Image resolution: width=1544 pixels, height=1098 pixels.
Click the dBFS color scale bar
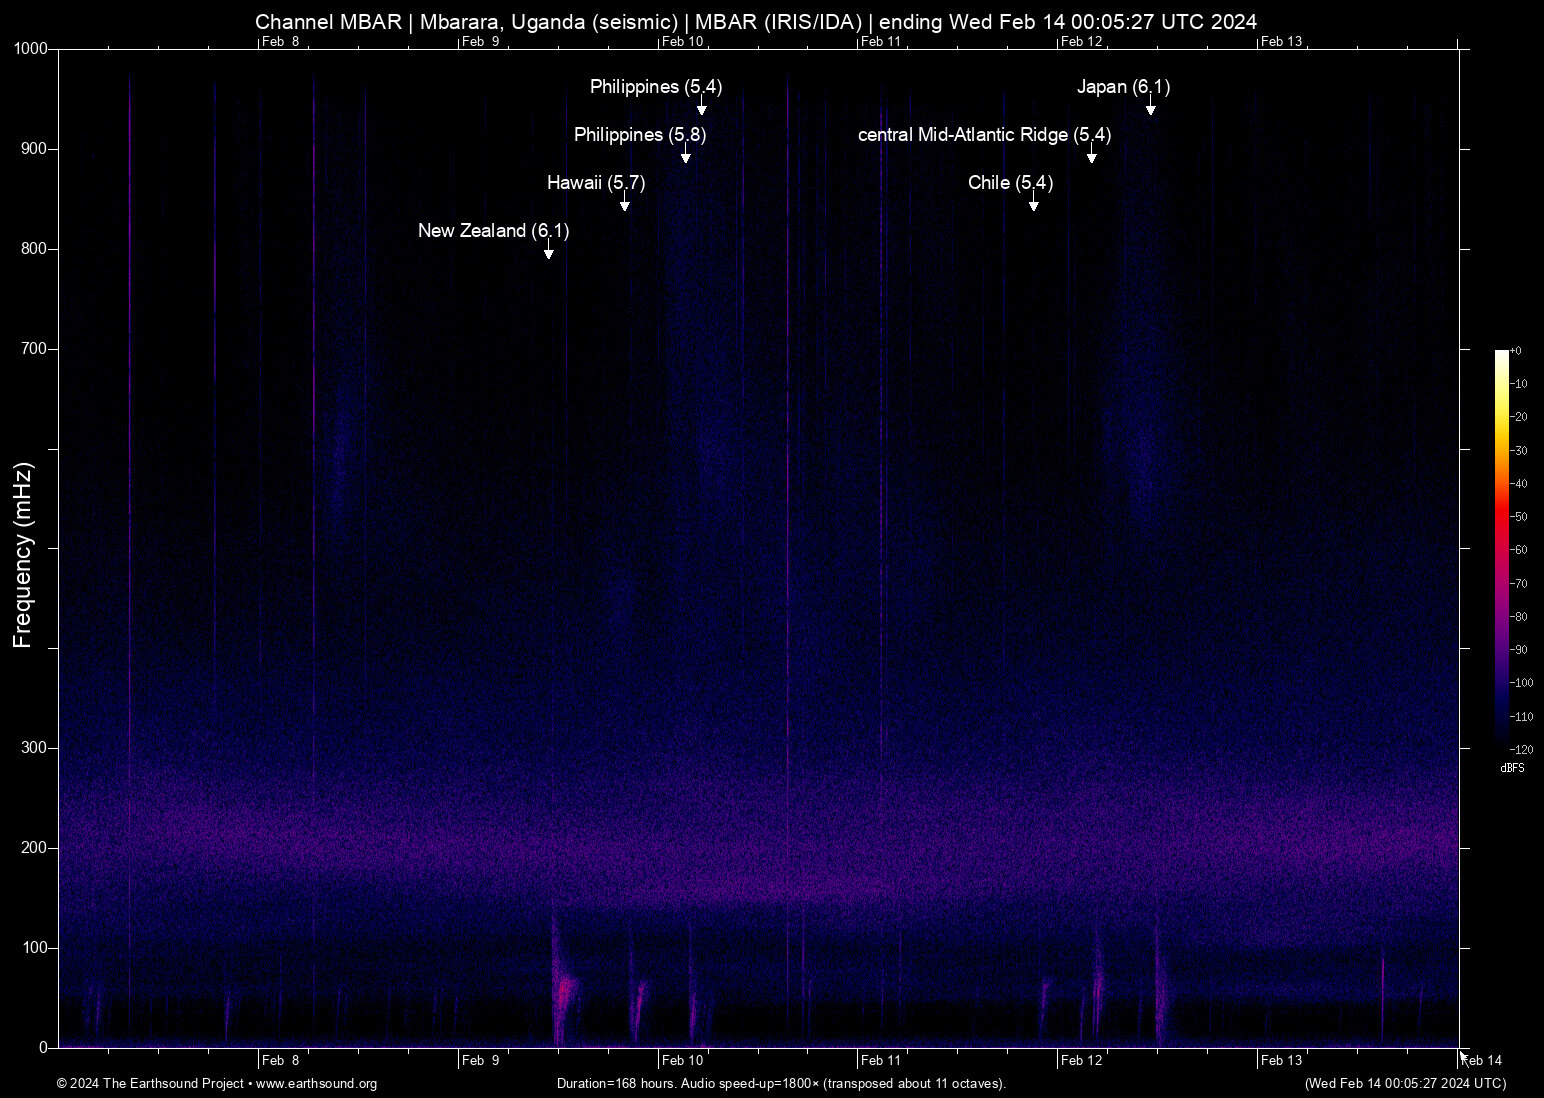1501,550
